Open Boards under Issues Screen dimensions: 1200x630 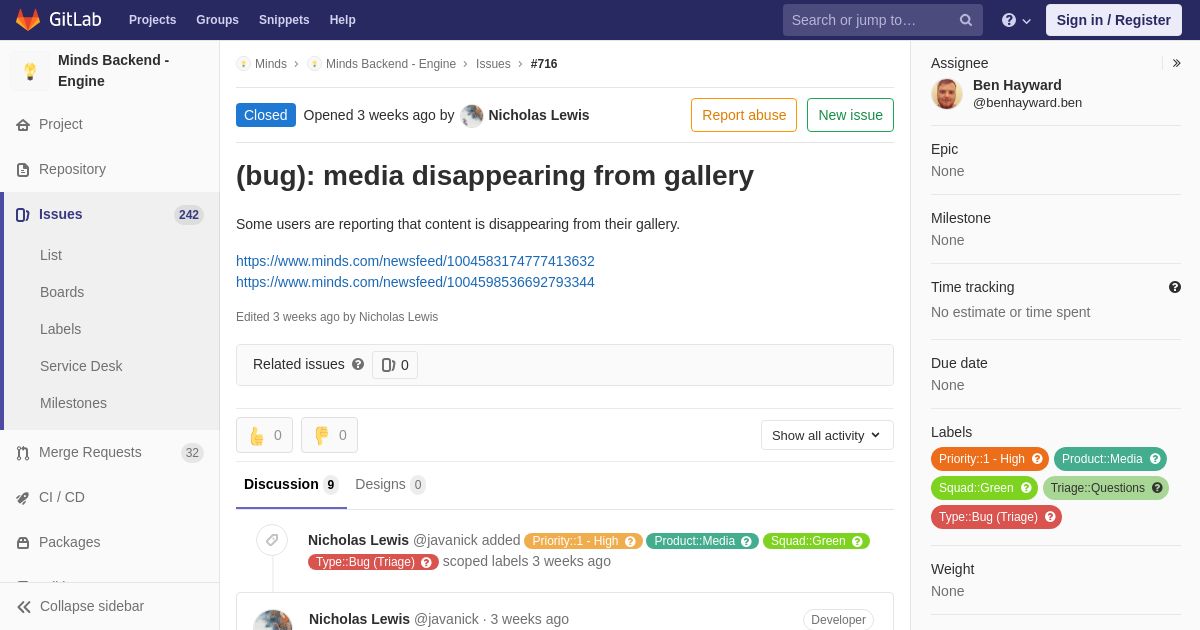[x=62, y=292]
